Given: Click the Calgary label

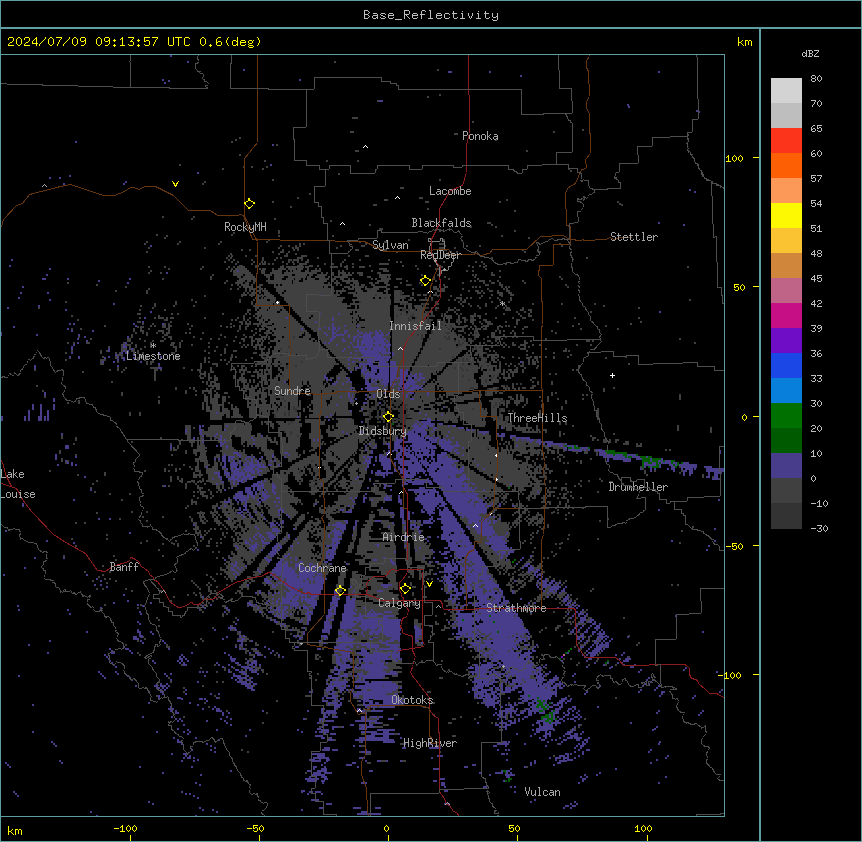Looking at the screenshot, I should (x=400, y=603).
